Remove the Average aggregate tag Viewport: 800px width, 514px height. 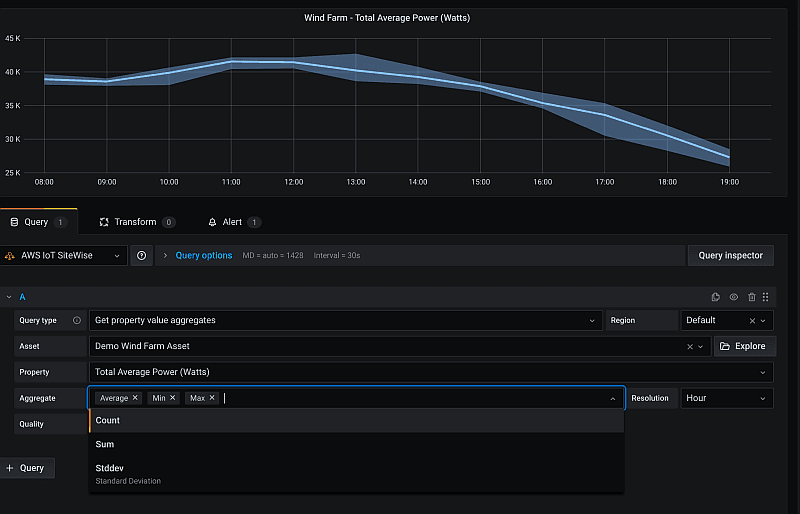point(135,398)
